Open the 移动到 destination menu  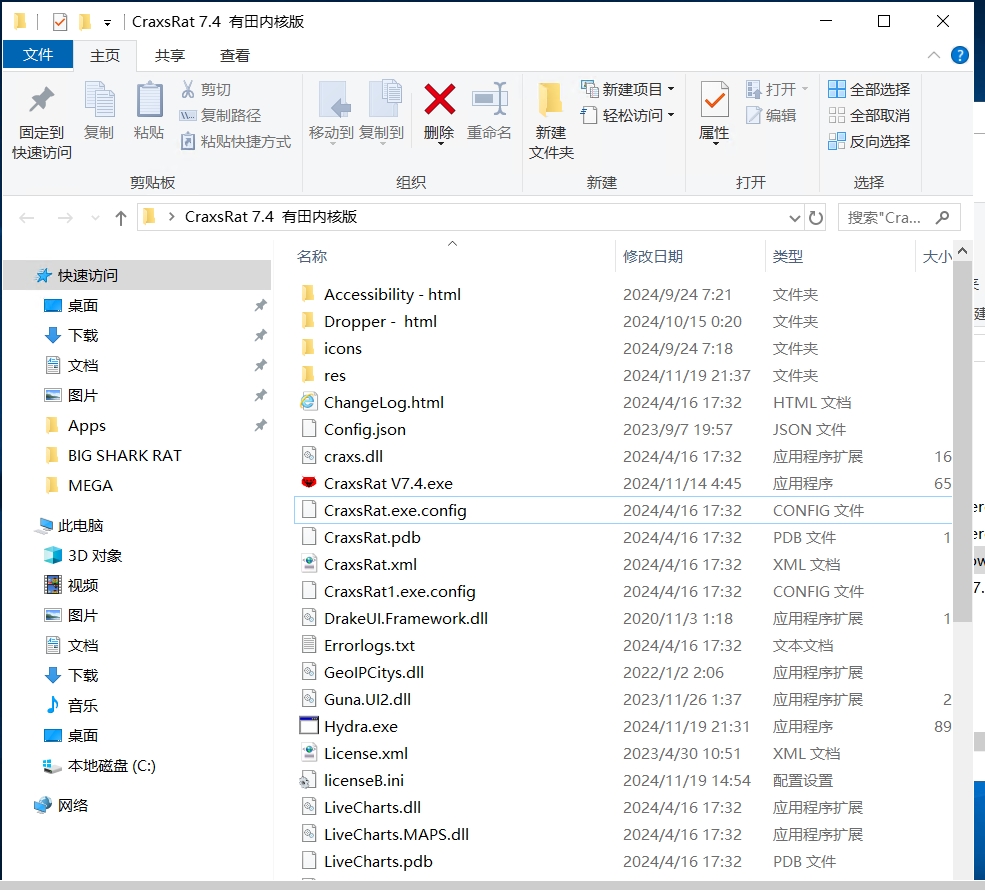(331, 113)
